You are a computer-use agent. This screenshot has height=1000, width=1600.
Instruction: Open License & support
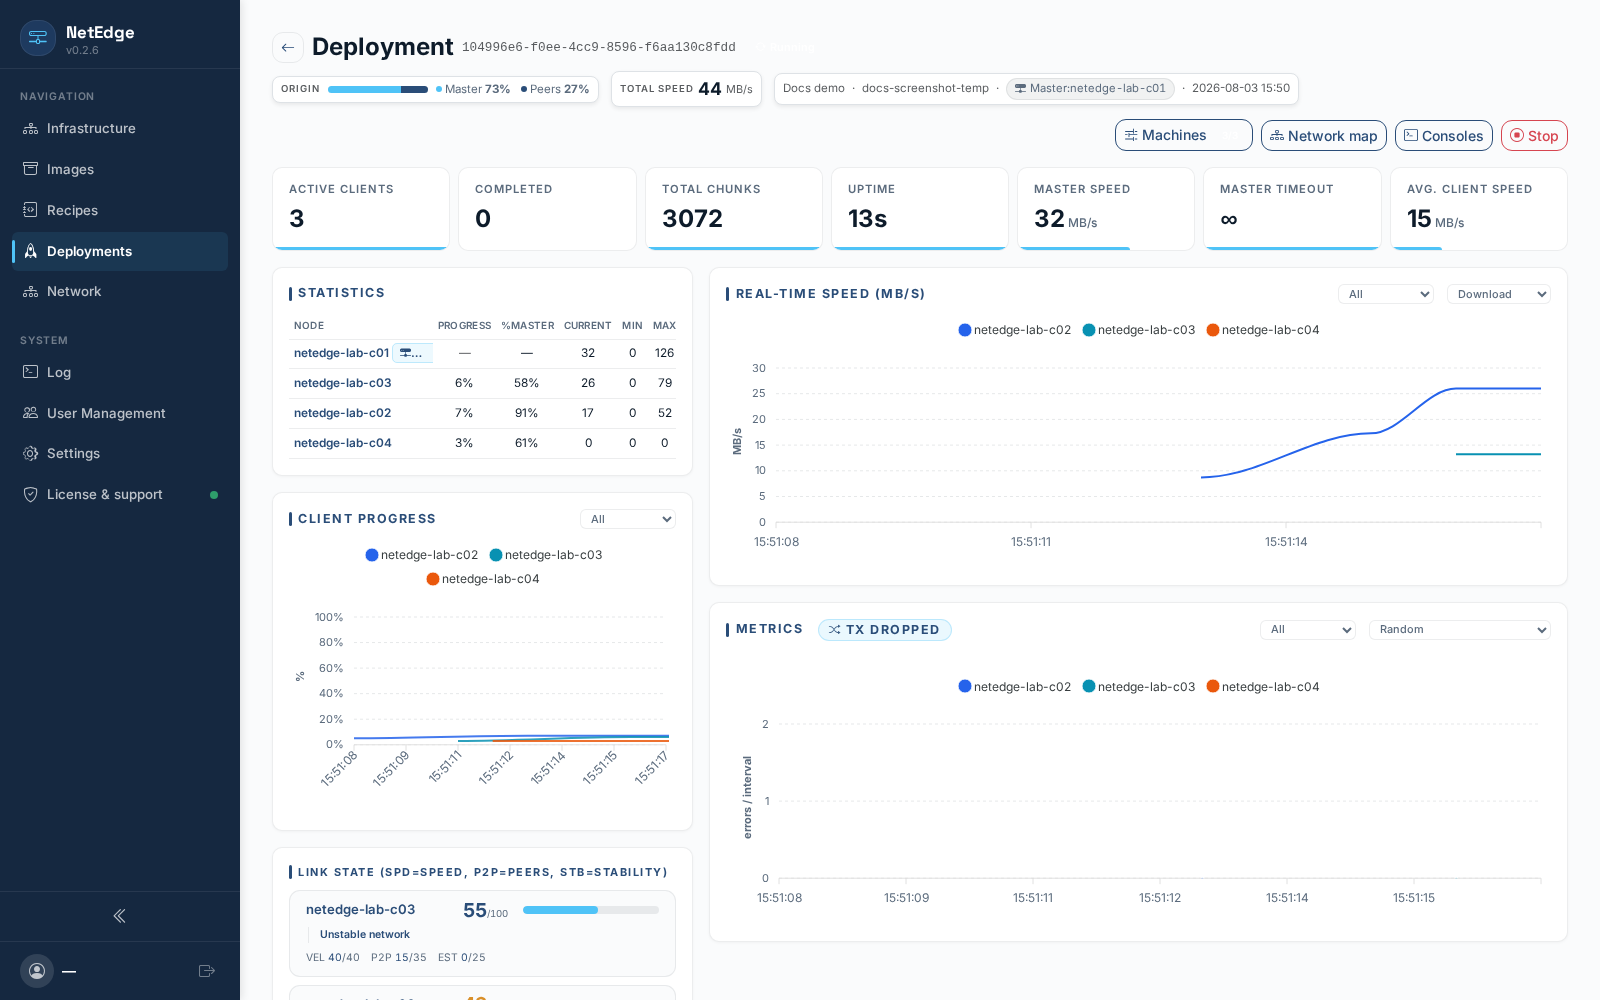[120, 494]
